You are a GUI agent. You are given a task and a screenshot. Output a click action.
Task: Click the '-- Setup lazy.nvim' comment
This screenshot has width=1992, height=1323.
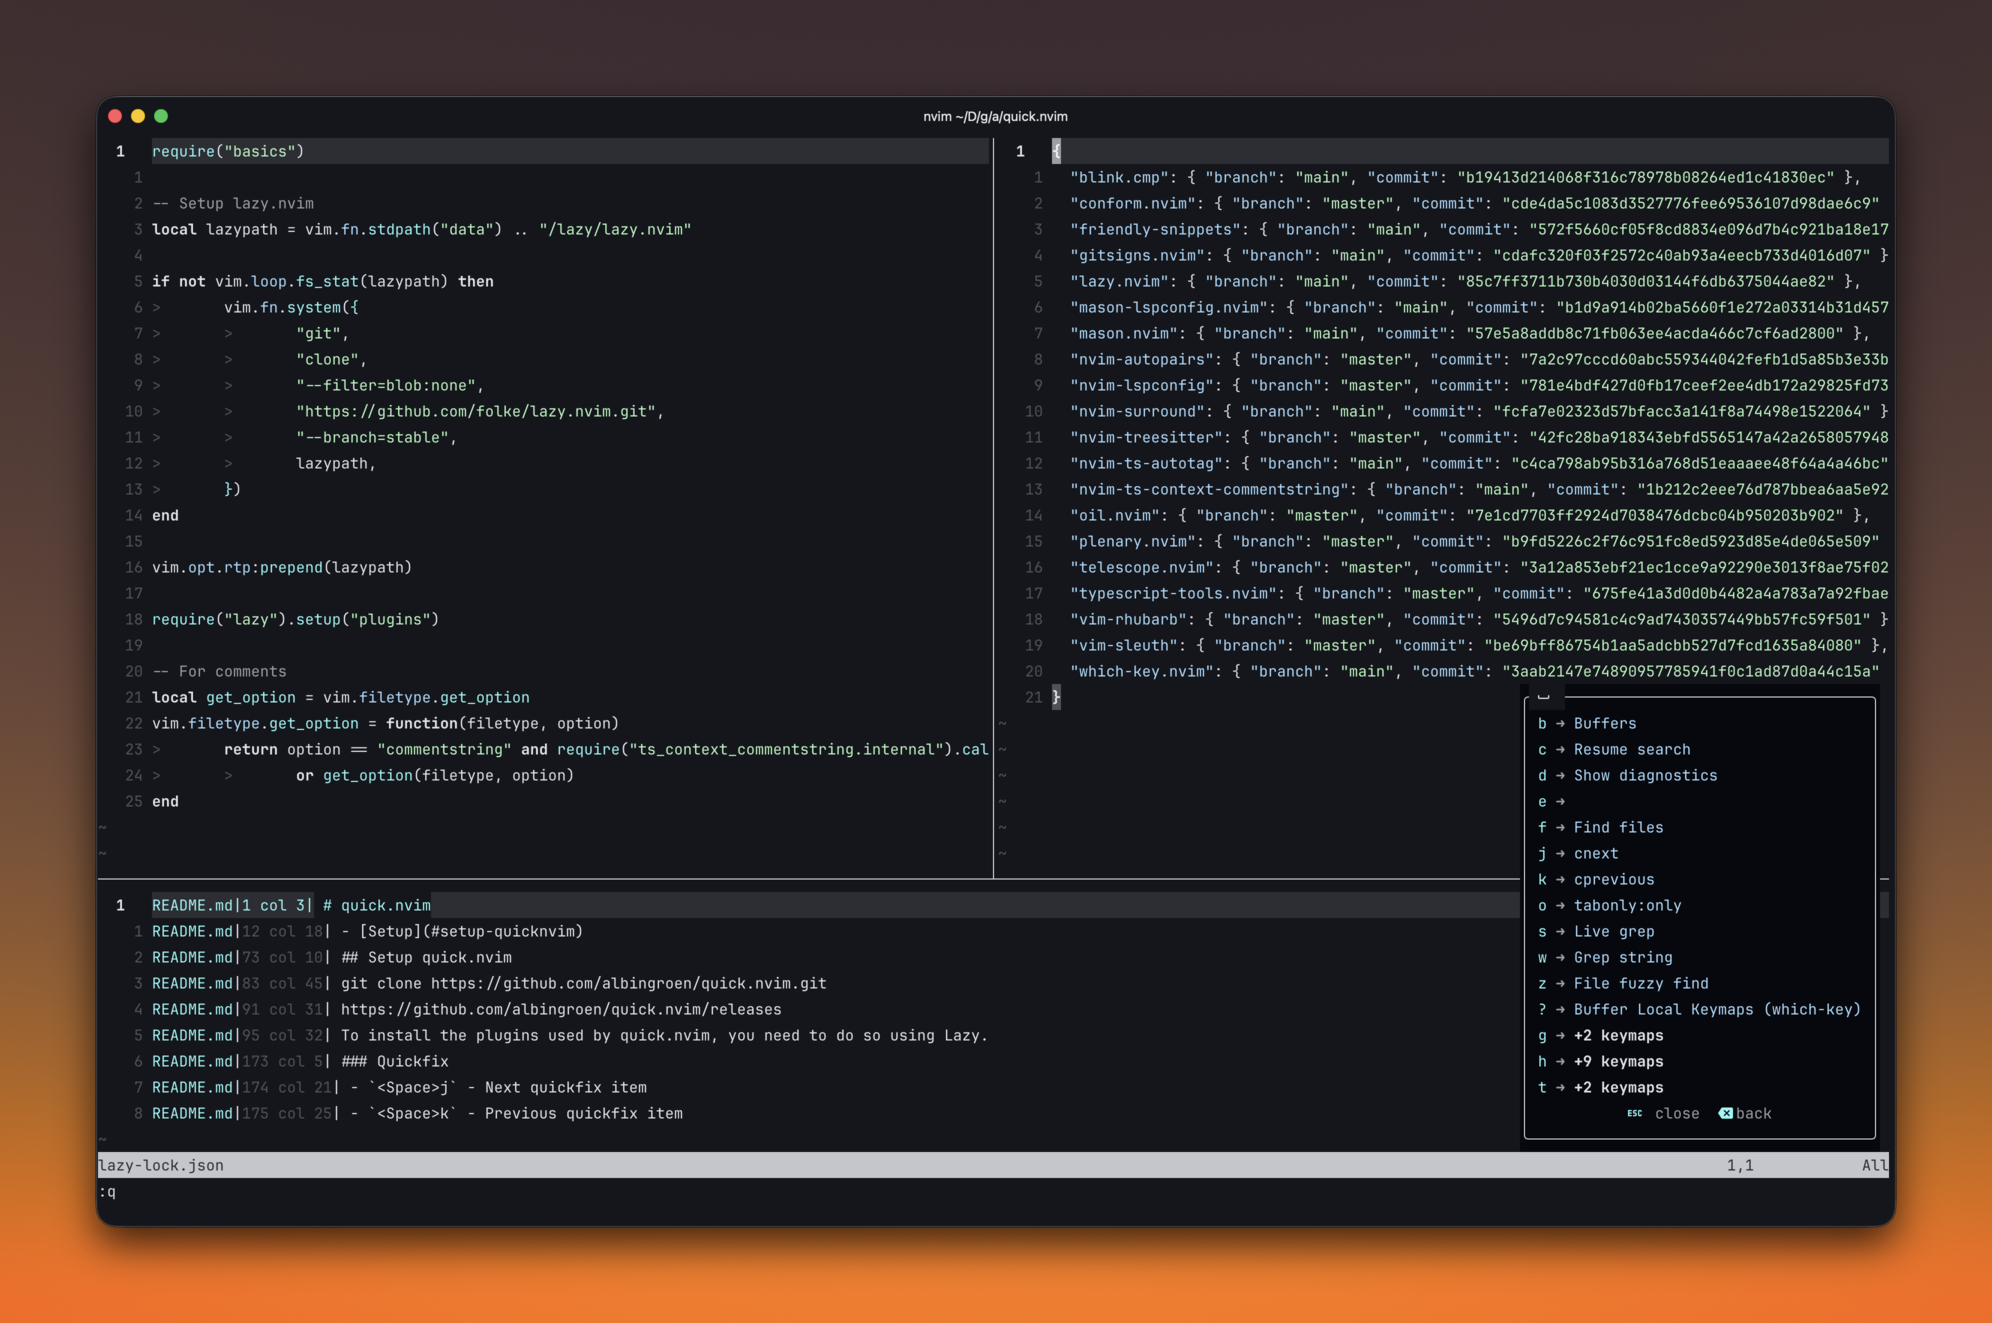pos(233,203)
